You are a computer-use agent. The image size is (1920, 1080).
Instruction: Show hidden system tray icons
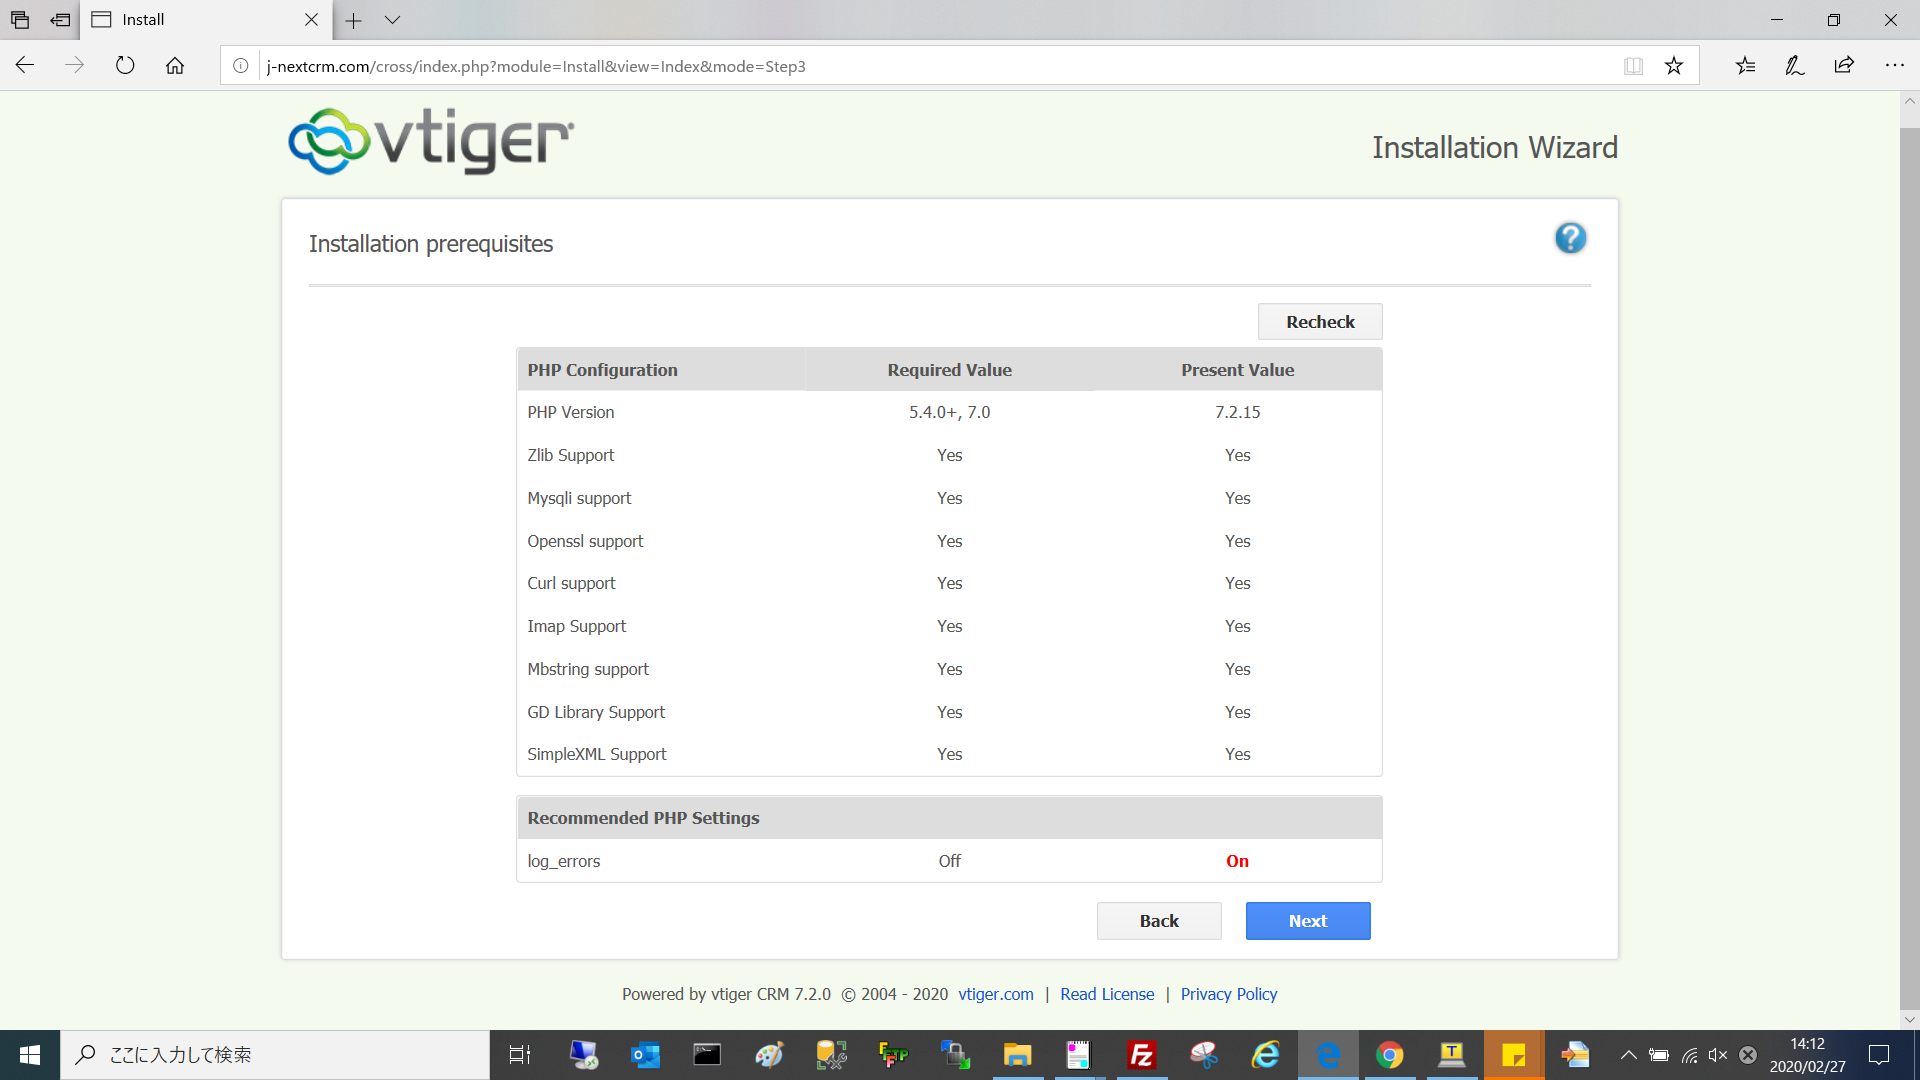point(1629,1055)
